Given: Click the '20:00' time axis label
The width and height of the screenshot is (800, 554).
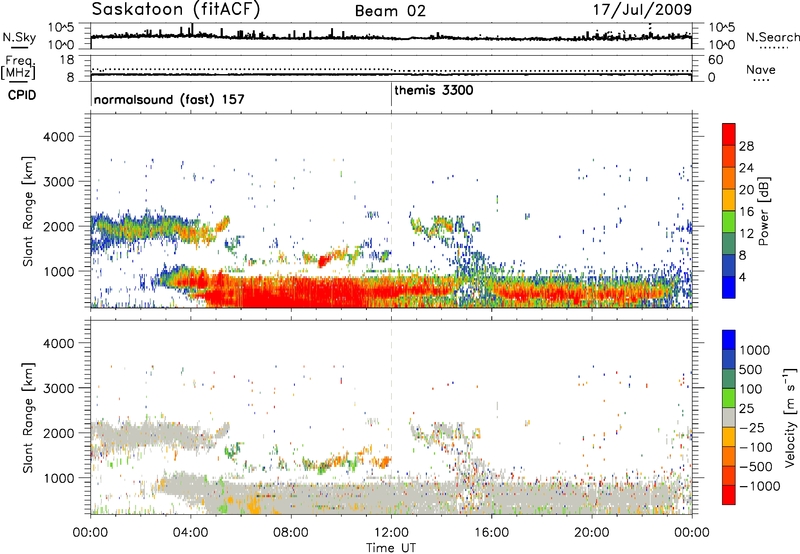Looking at the screenshot, I should coord(591,533).
